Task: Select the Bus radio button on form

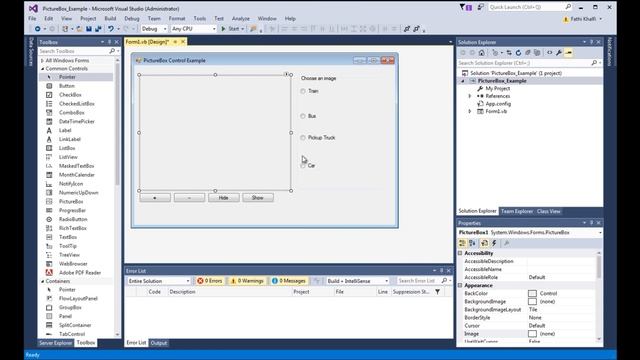Action: [308, 116]
